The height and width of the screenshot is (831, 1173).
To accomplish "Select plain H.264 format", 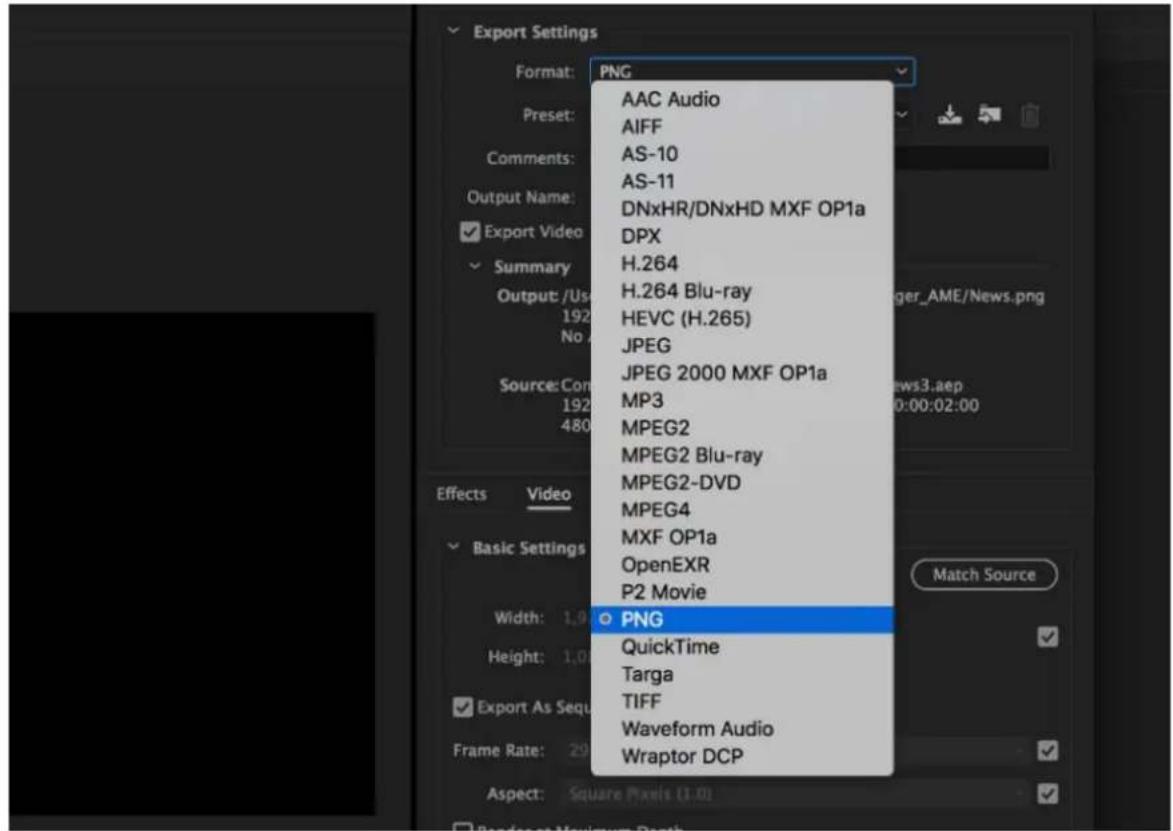I will (x=742, y=263).
